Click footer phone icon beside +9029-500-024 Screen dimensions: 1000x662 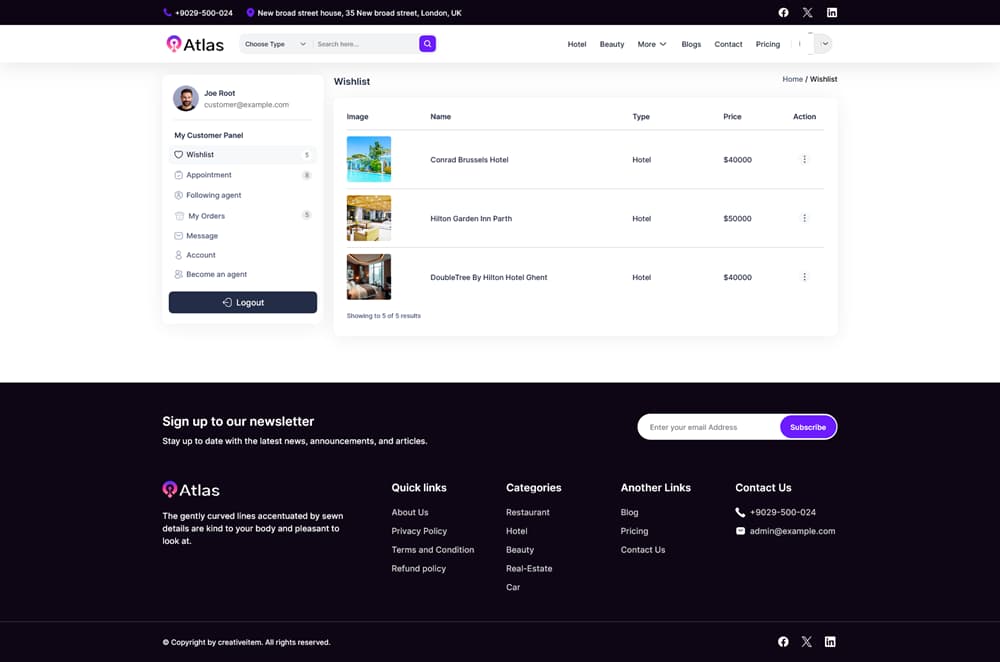(740, 512)
